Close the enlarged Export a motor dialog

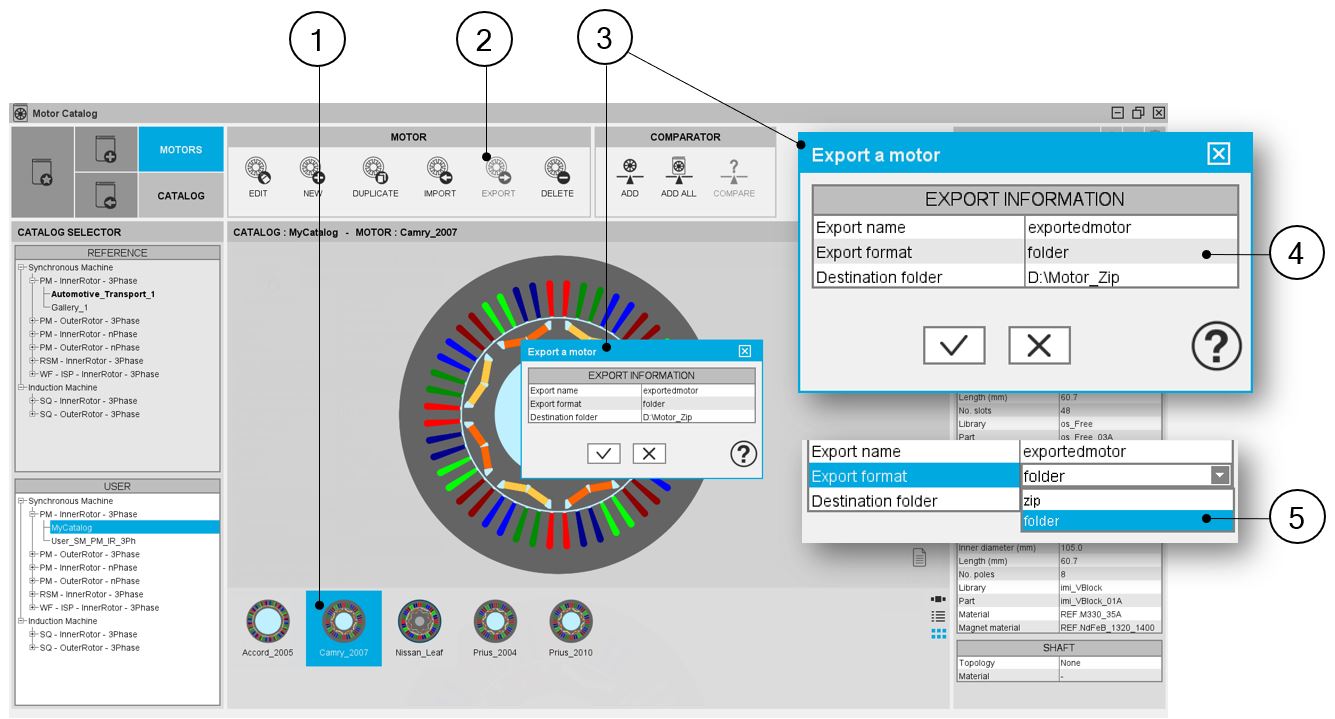(x=1218, y=154)
